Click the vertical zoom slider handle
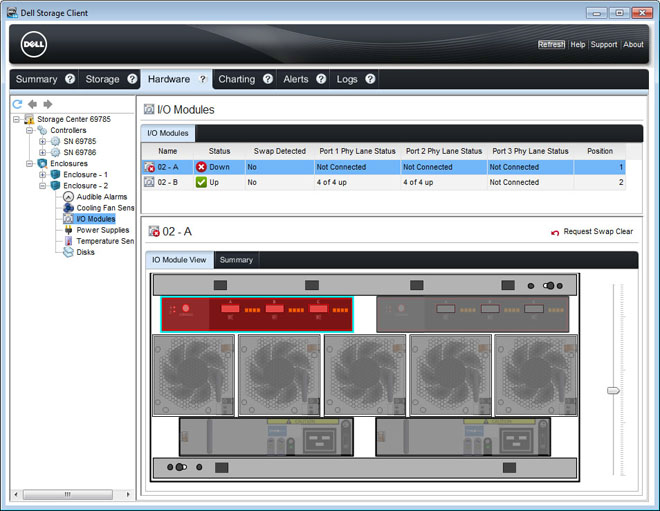 coord(613,390)
